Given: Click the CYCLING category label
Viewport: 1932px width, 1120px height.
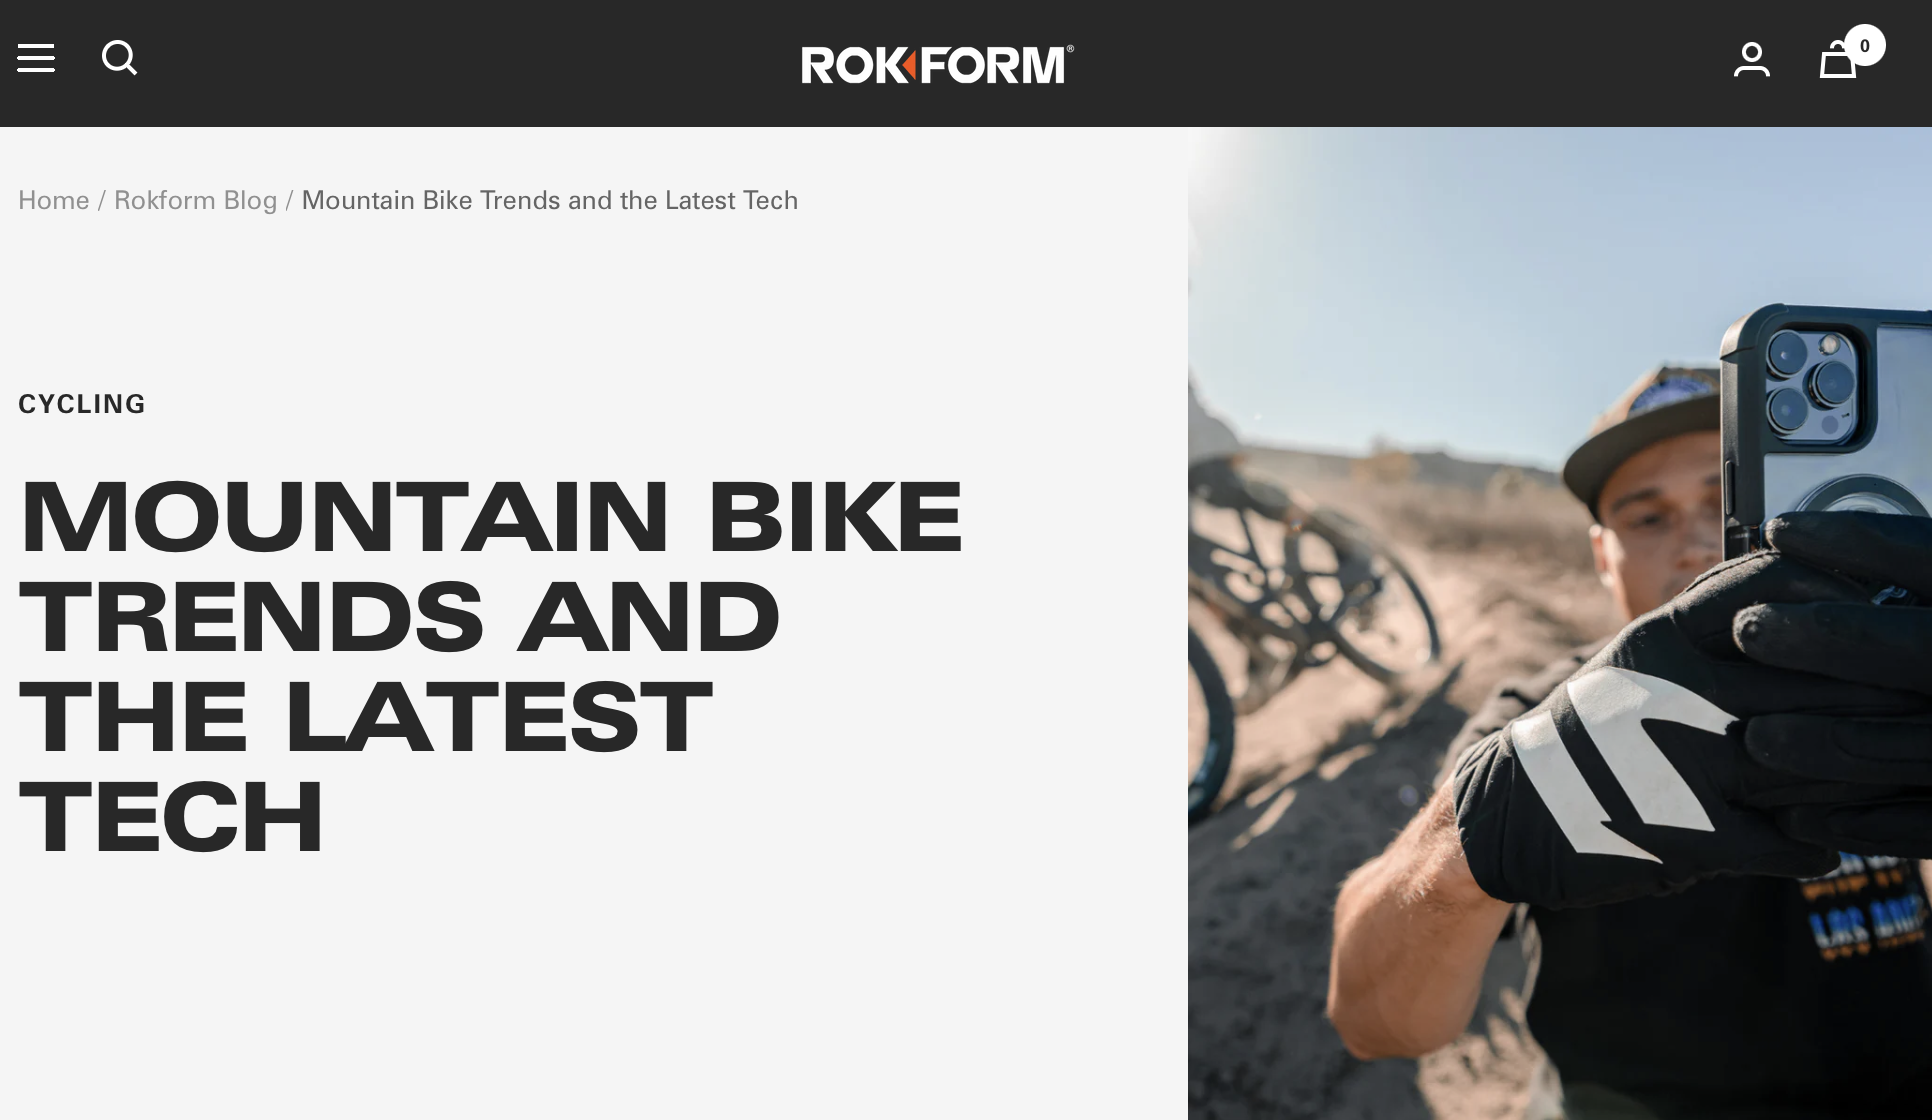Looking at the screenshot, I should point(82,404).
